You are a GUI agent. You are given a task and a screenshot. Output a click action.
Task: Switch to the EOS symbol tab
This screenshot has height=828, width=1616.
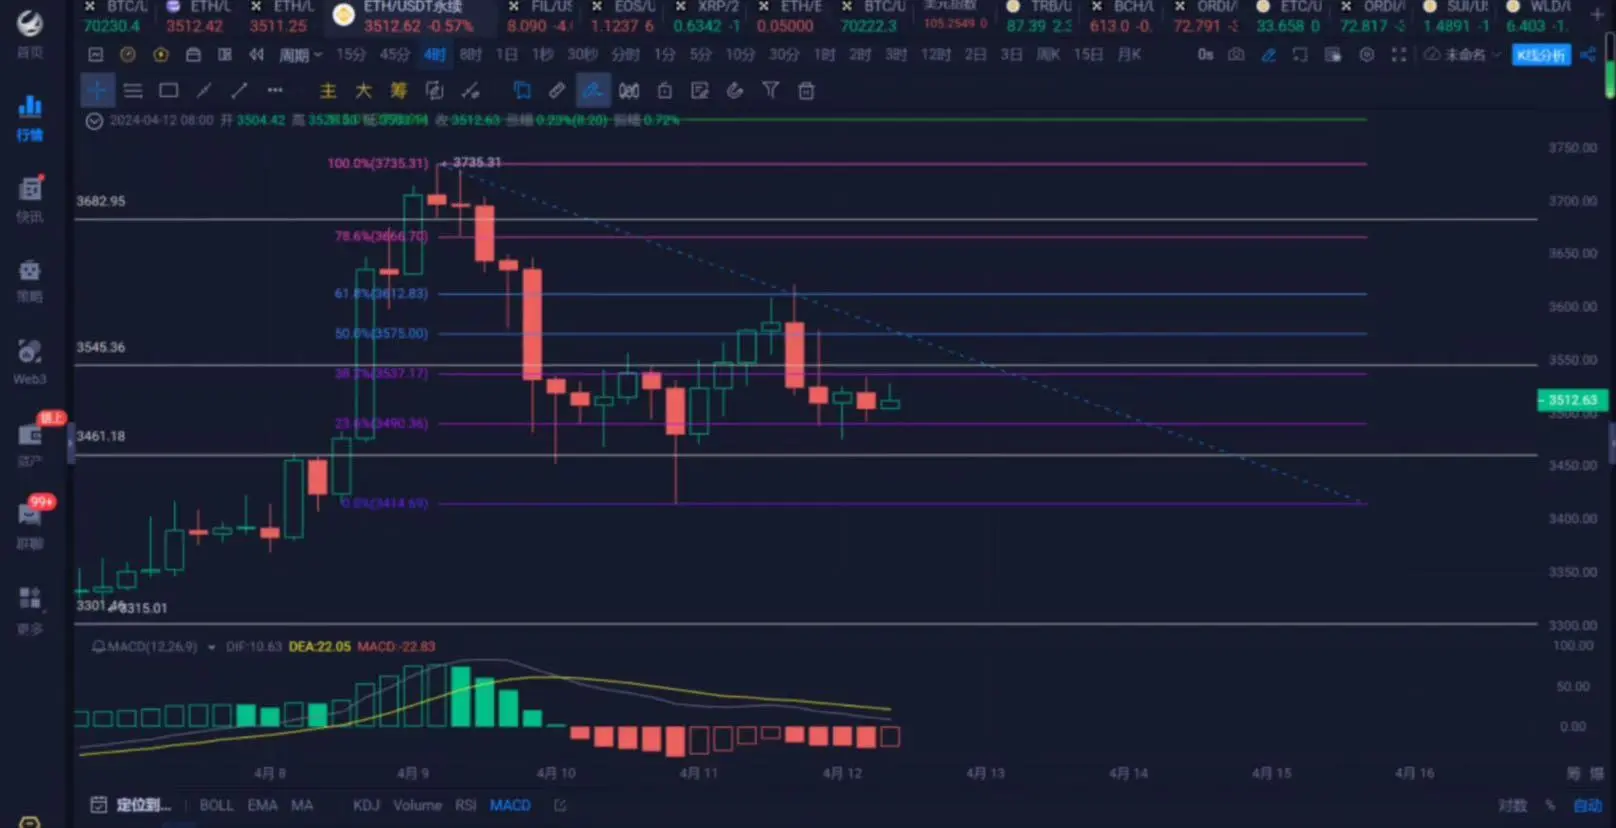coord(622,16)
